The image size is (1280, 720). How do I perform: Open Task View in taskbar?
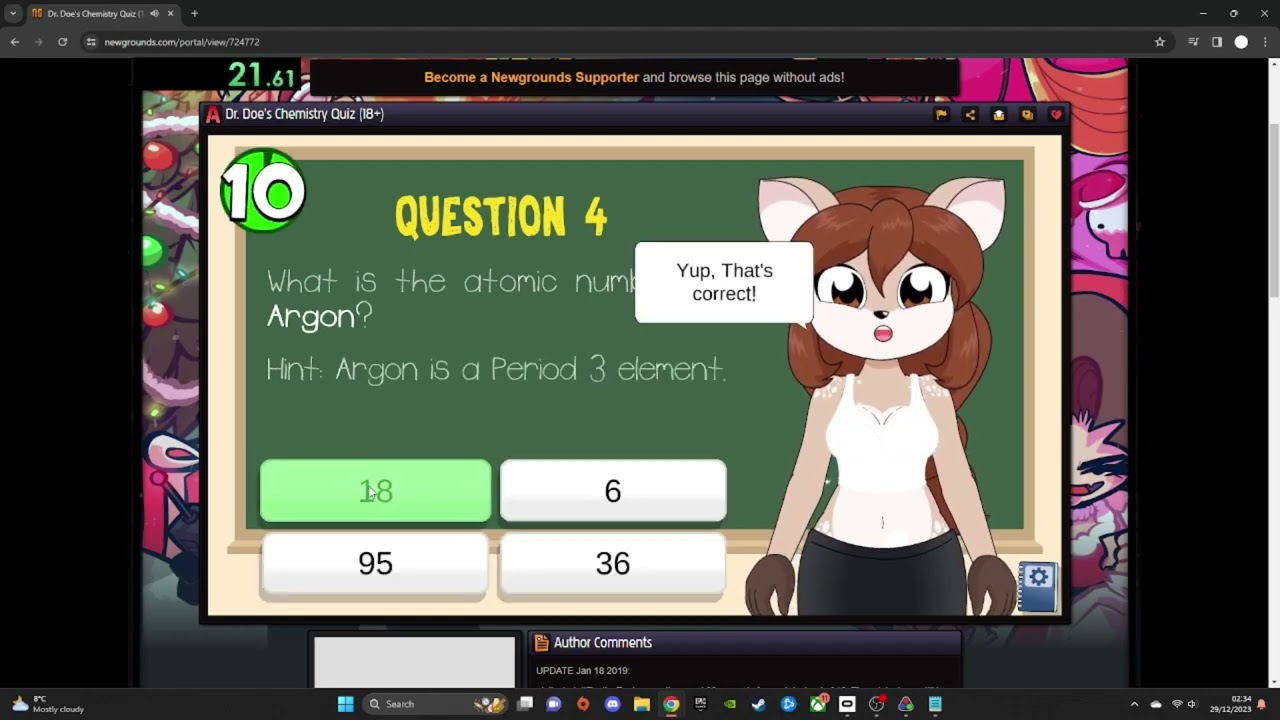click(525, 704)
